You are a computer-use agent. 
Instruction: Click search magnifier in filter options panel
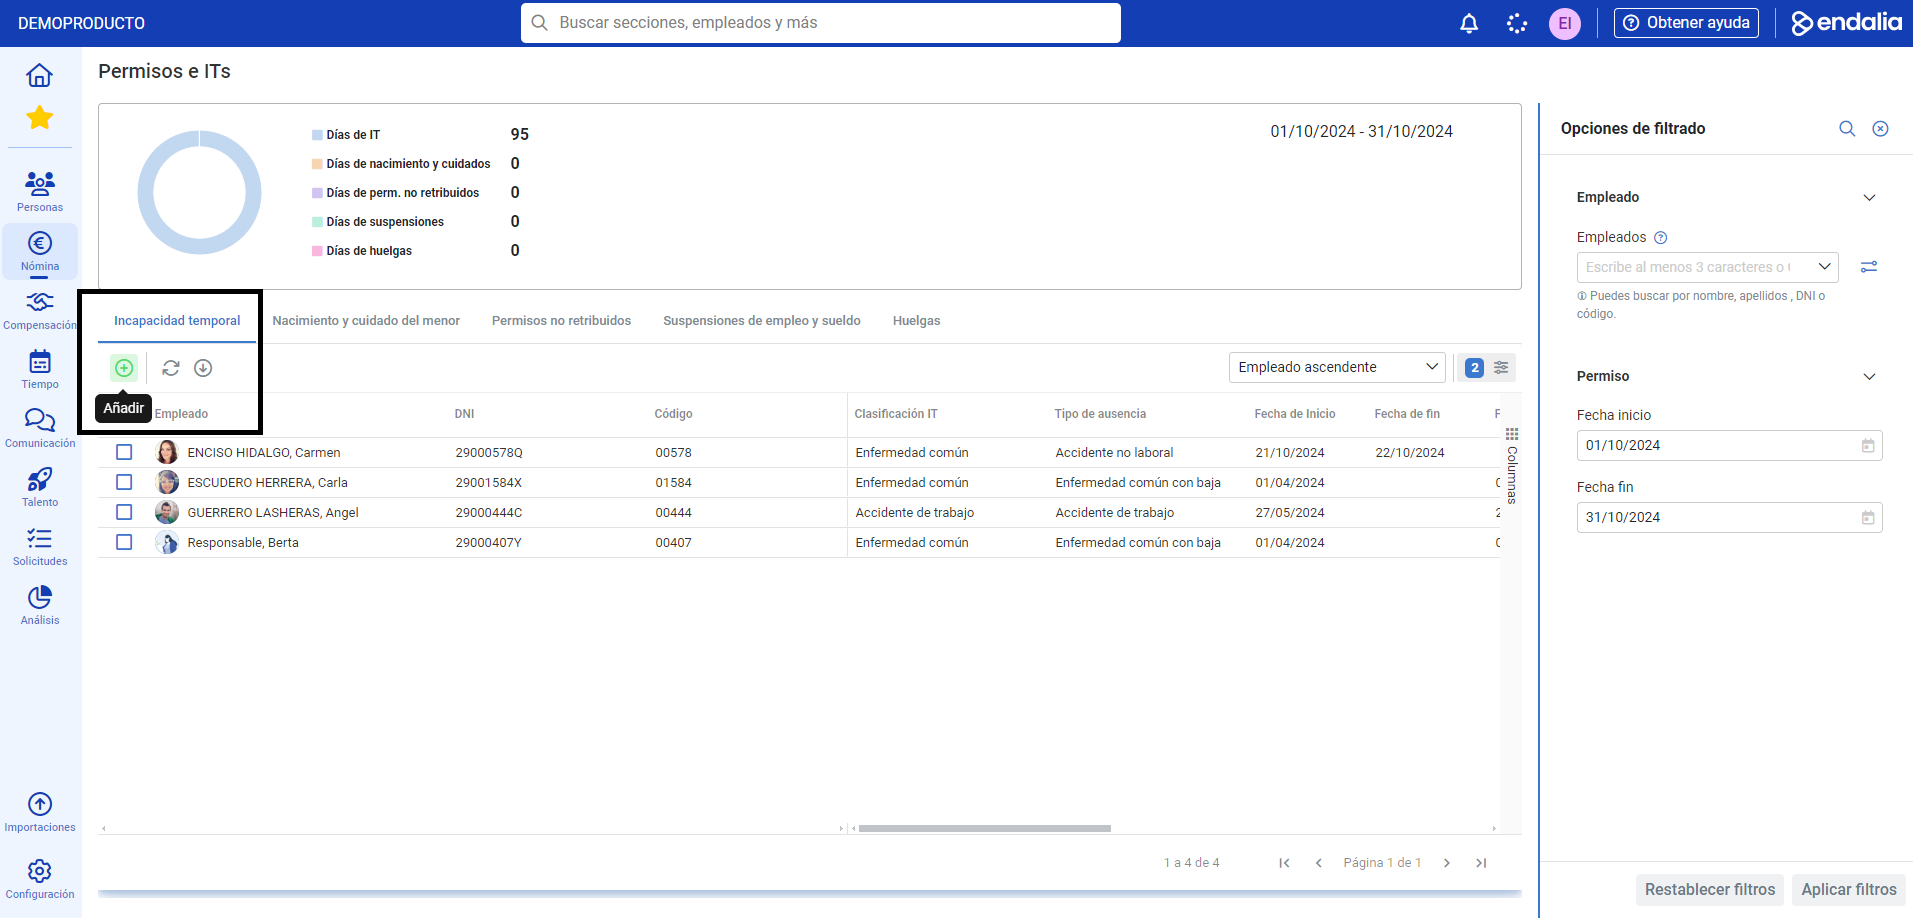click(1847, 129)
